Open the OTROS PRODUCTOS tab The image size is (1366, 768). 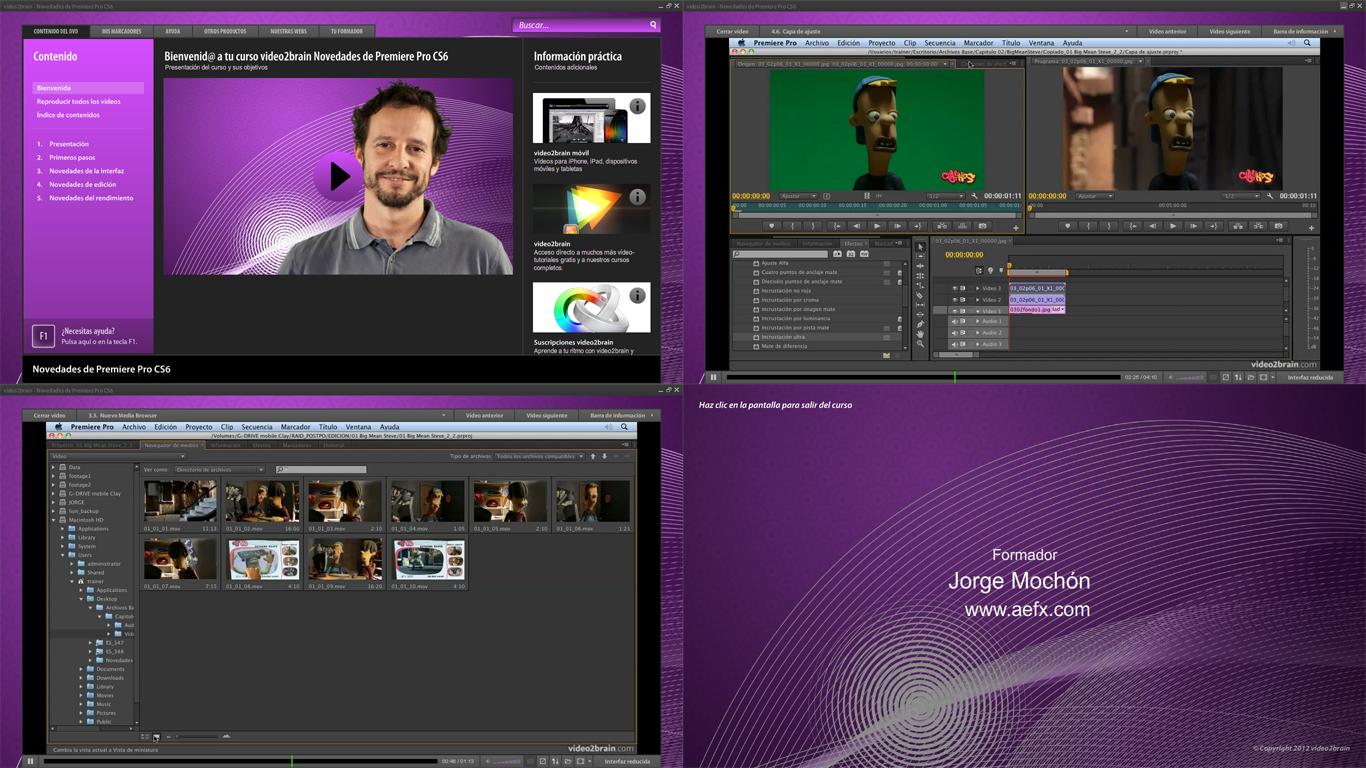pos(225,31)
